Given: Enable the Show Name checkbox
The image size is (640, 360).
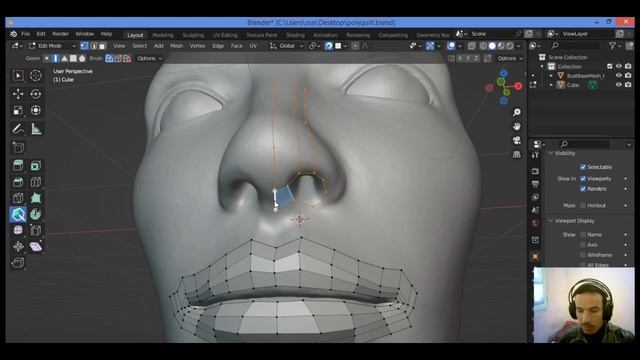Looking at the screenshot, I should [x=583, y=235].
